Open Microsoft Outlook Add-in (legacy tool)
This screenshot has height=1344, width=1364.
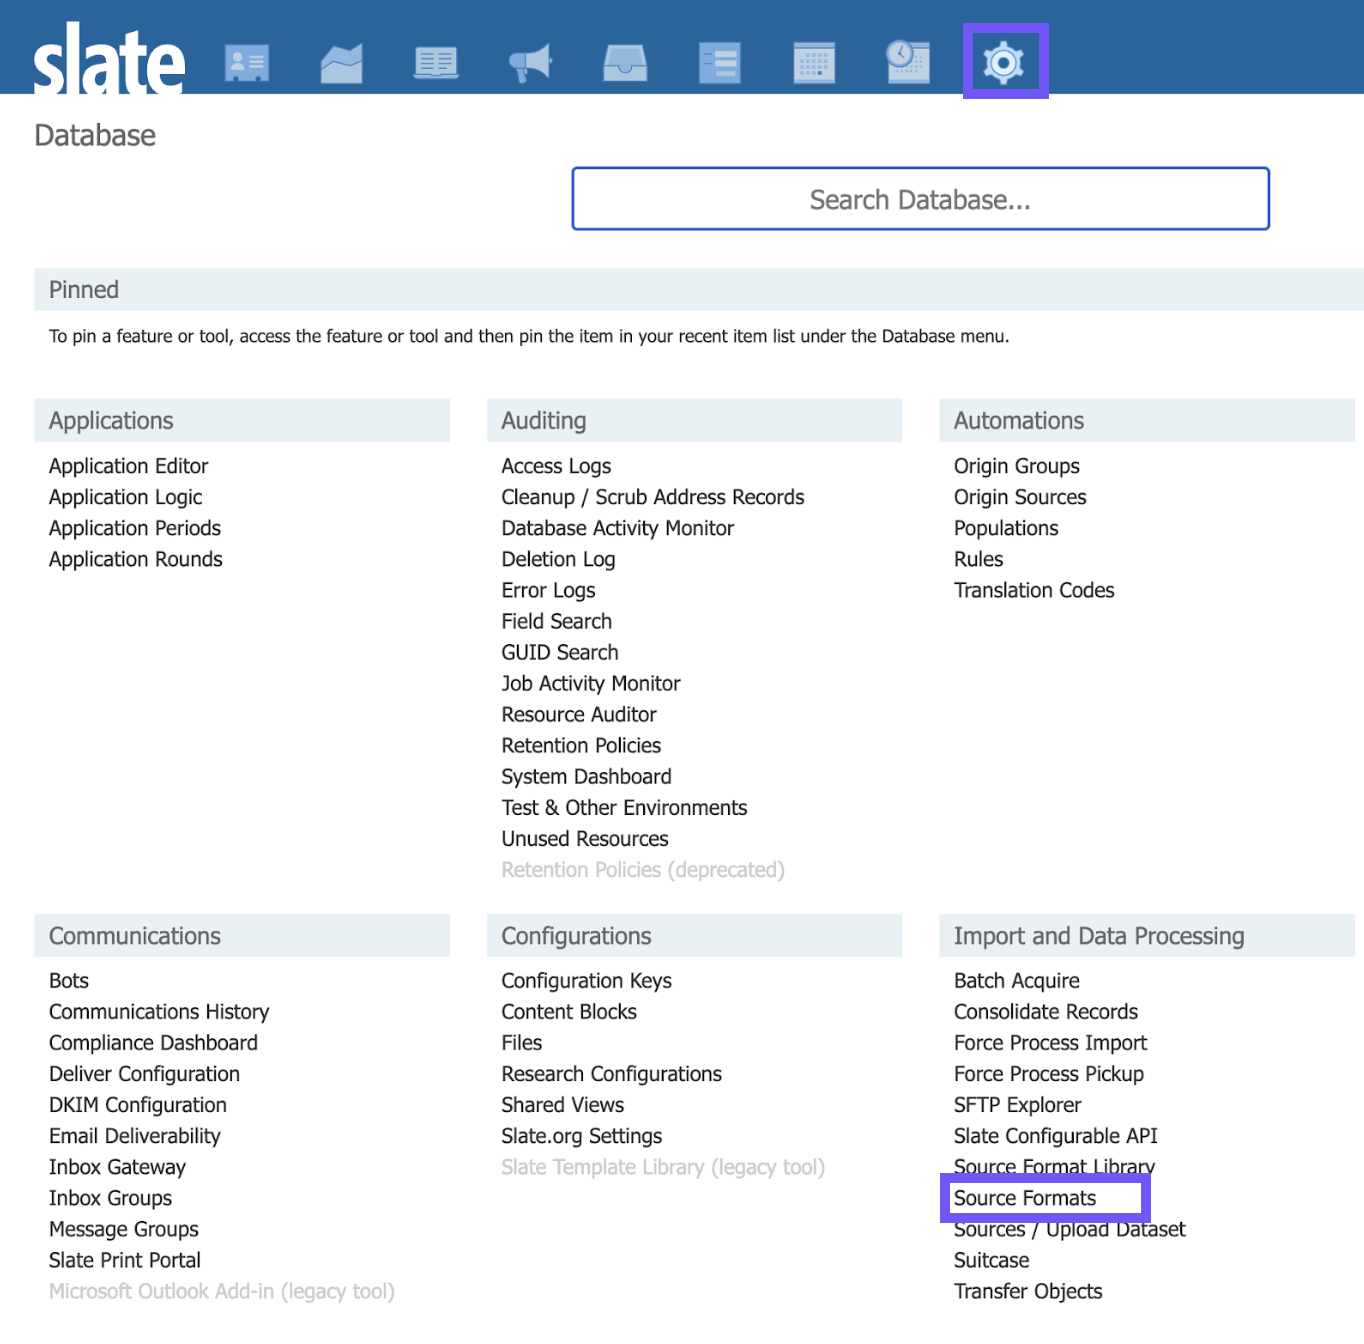(x=222, y=1290)
